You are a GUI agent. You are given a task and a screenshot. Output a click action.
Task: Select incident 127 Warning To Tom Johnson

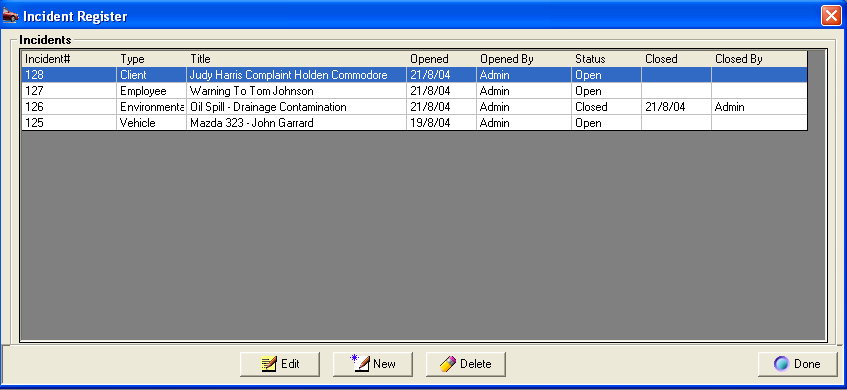click(x=414, y=91)
